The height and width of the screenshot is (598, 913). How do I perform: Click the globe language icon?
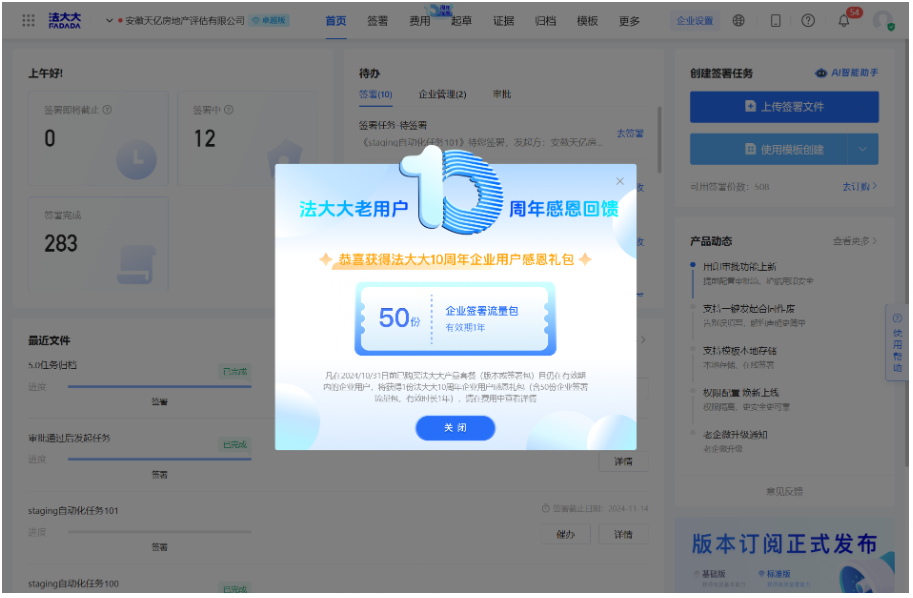(740, 21)
